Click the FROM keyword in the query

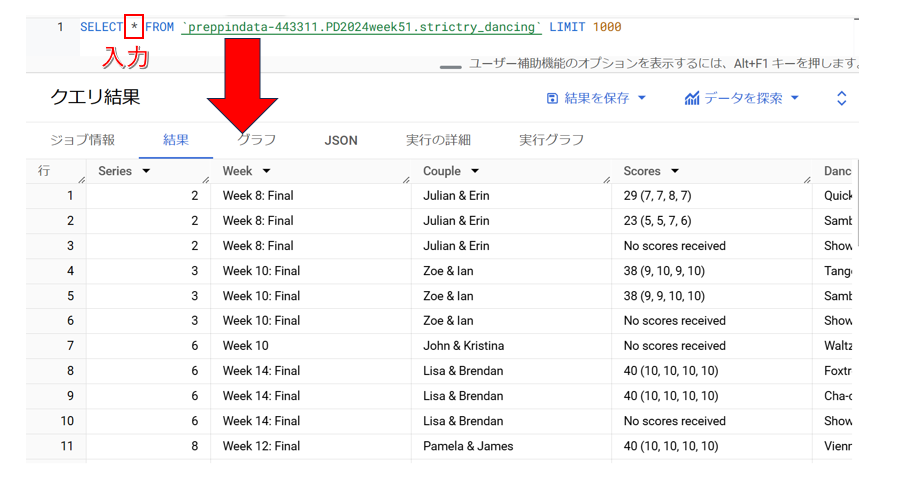(159, 27)
